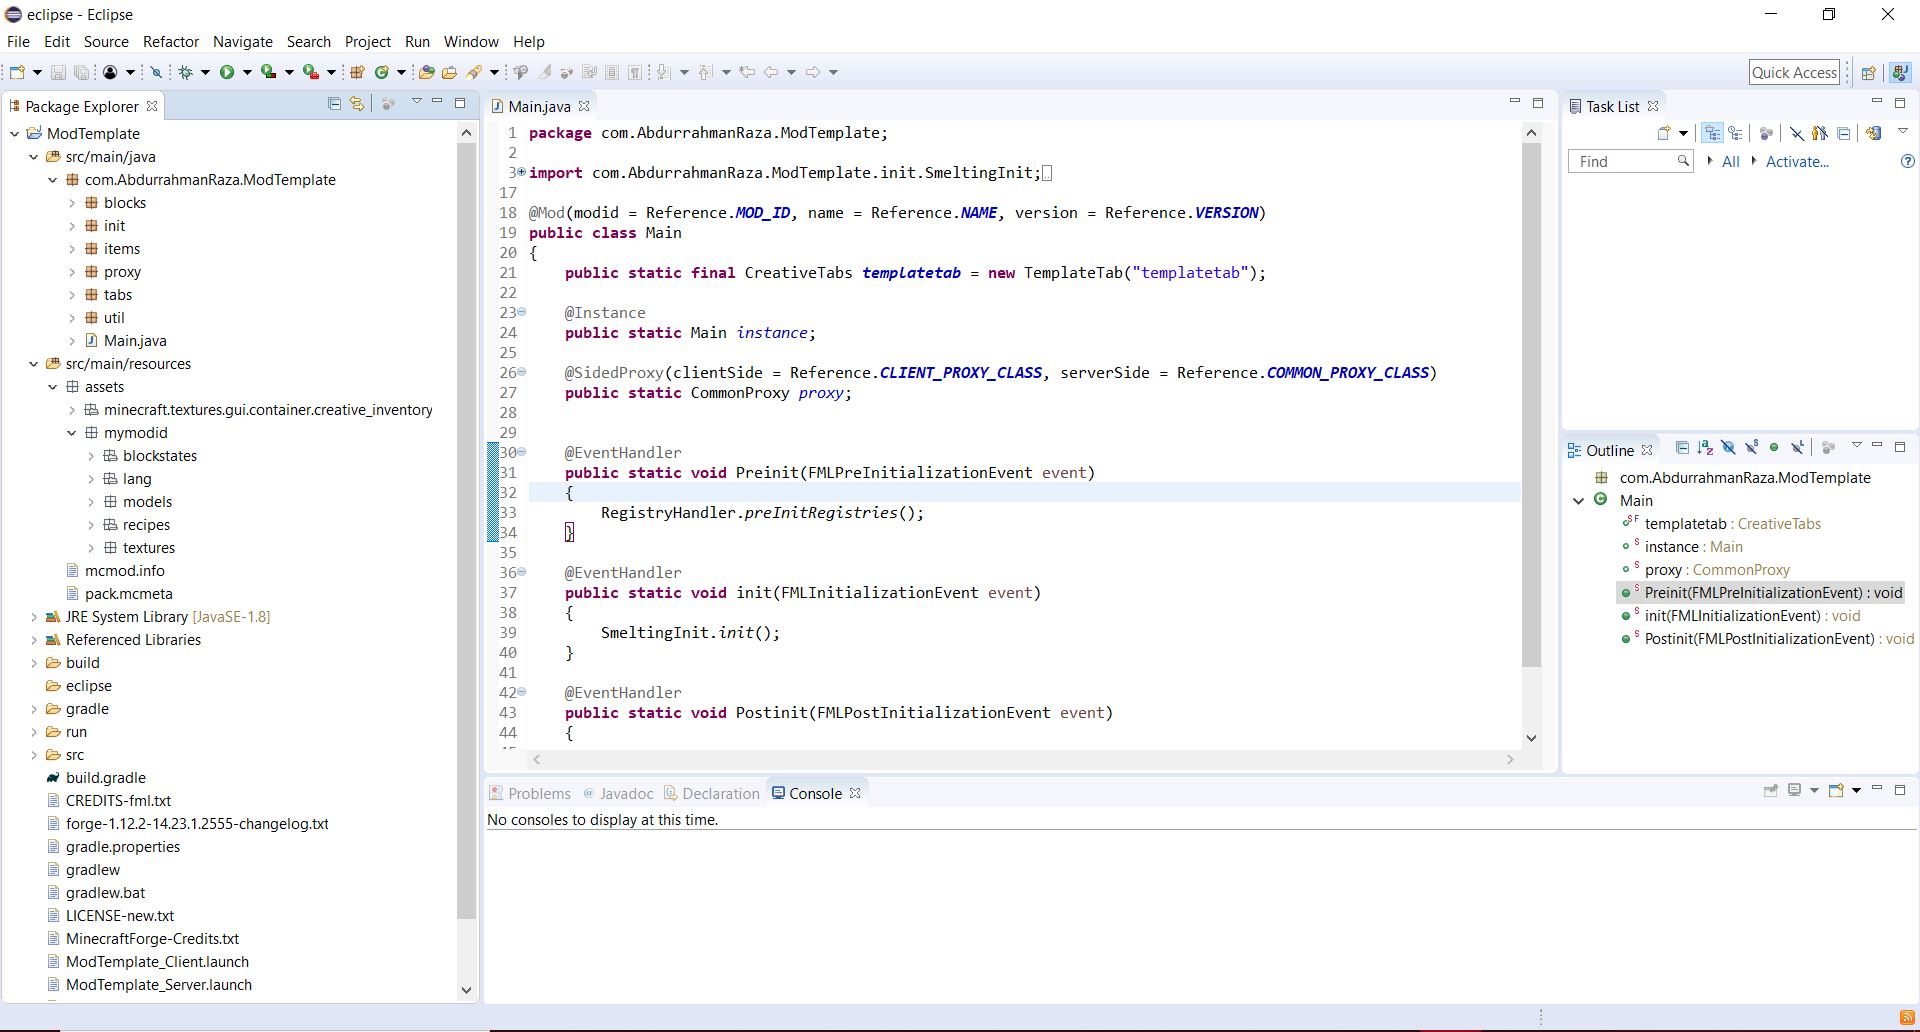
Task: Click the Coverage run icon
Action: pos(268,72)
